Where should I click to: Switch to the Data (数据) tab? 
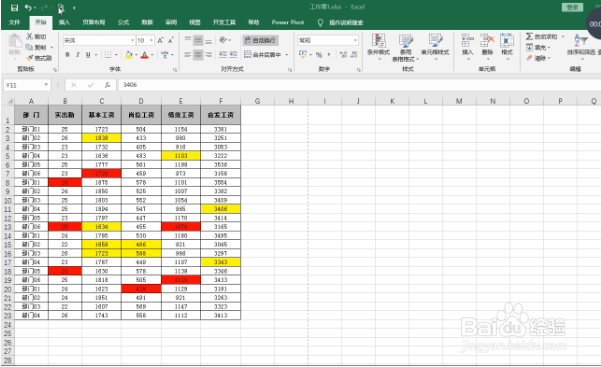[147, 23]
